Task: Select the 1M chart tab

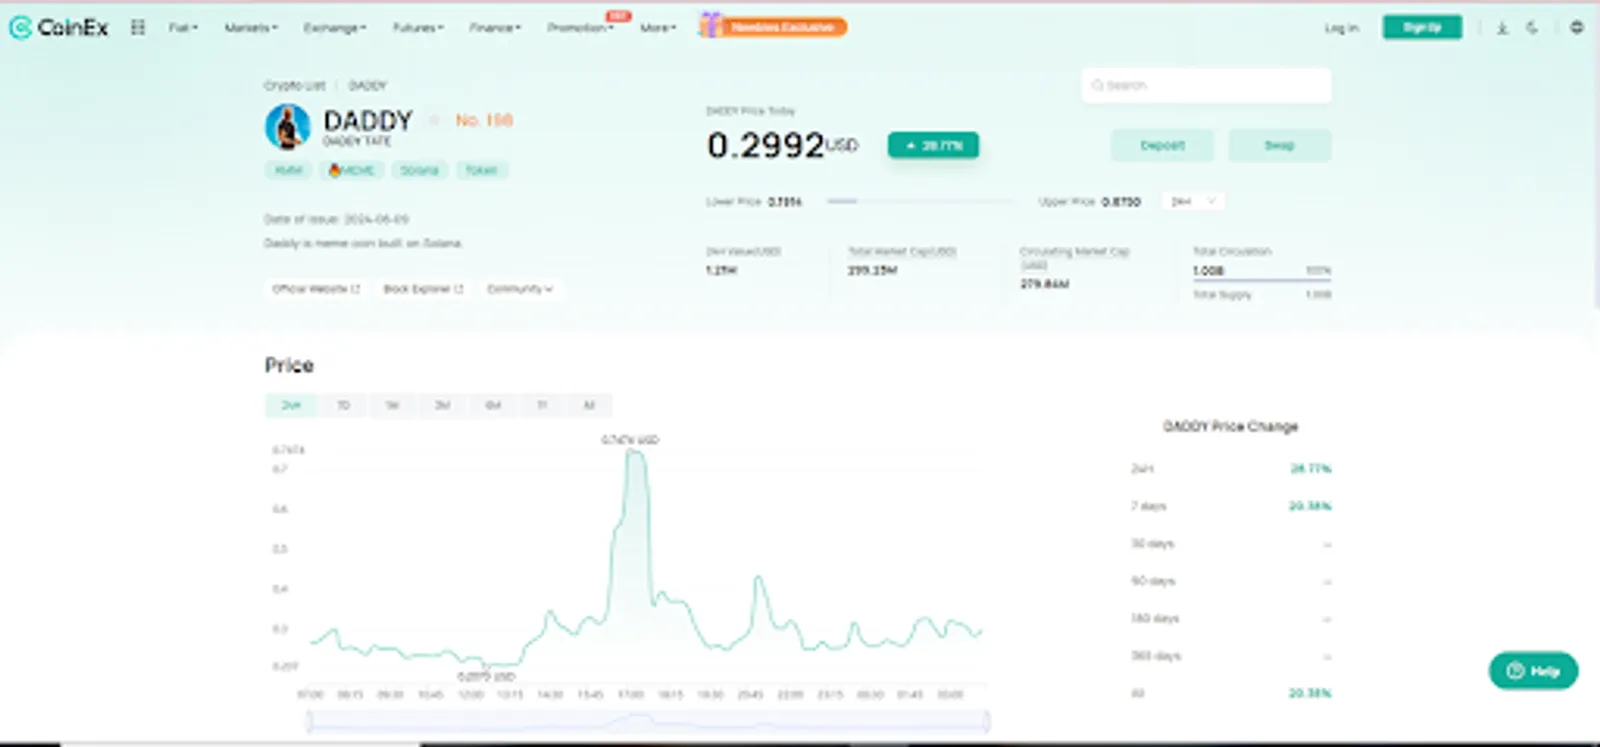Action: tap(392, 405)
